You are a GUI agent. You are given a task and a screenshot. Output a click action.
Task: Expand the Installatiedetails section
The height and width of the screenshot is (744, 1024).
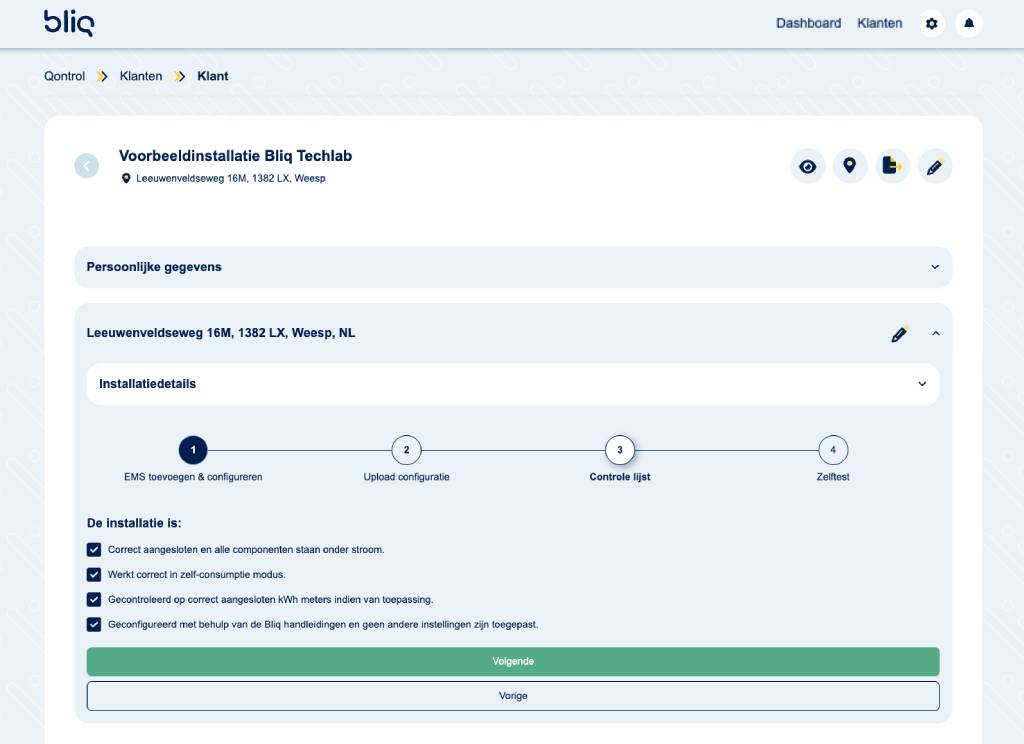tap(922, 384)
